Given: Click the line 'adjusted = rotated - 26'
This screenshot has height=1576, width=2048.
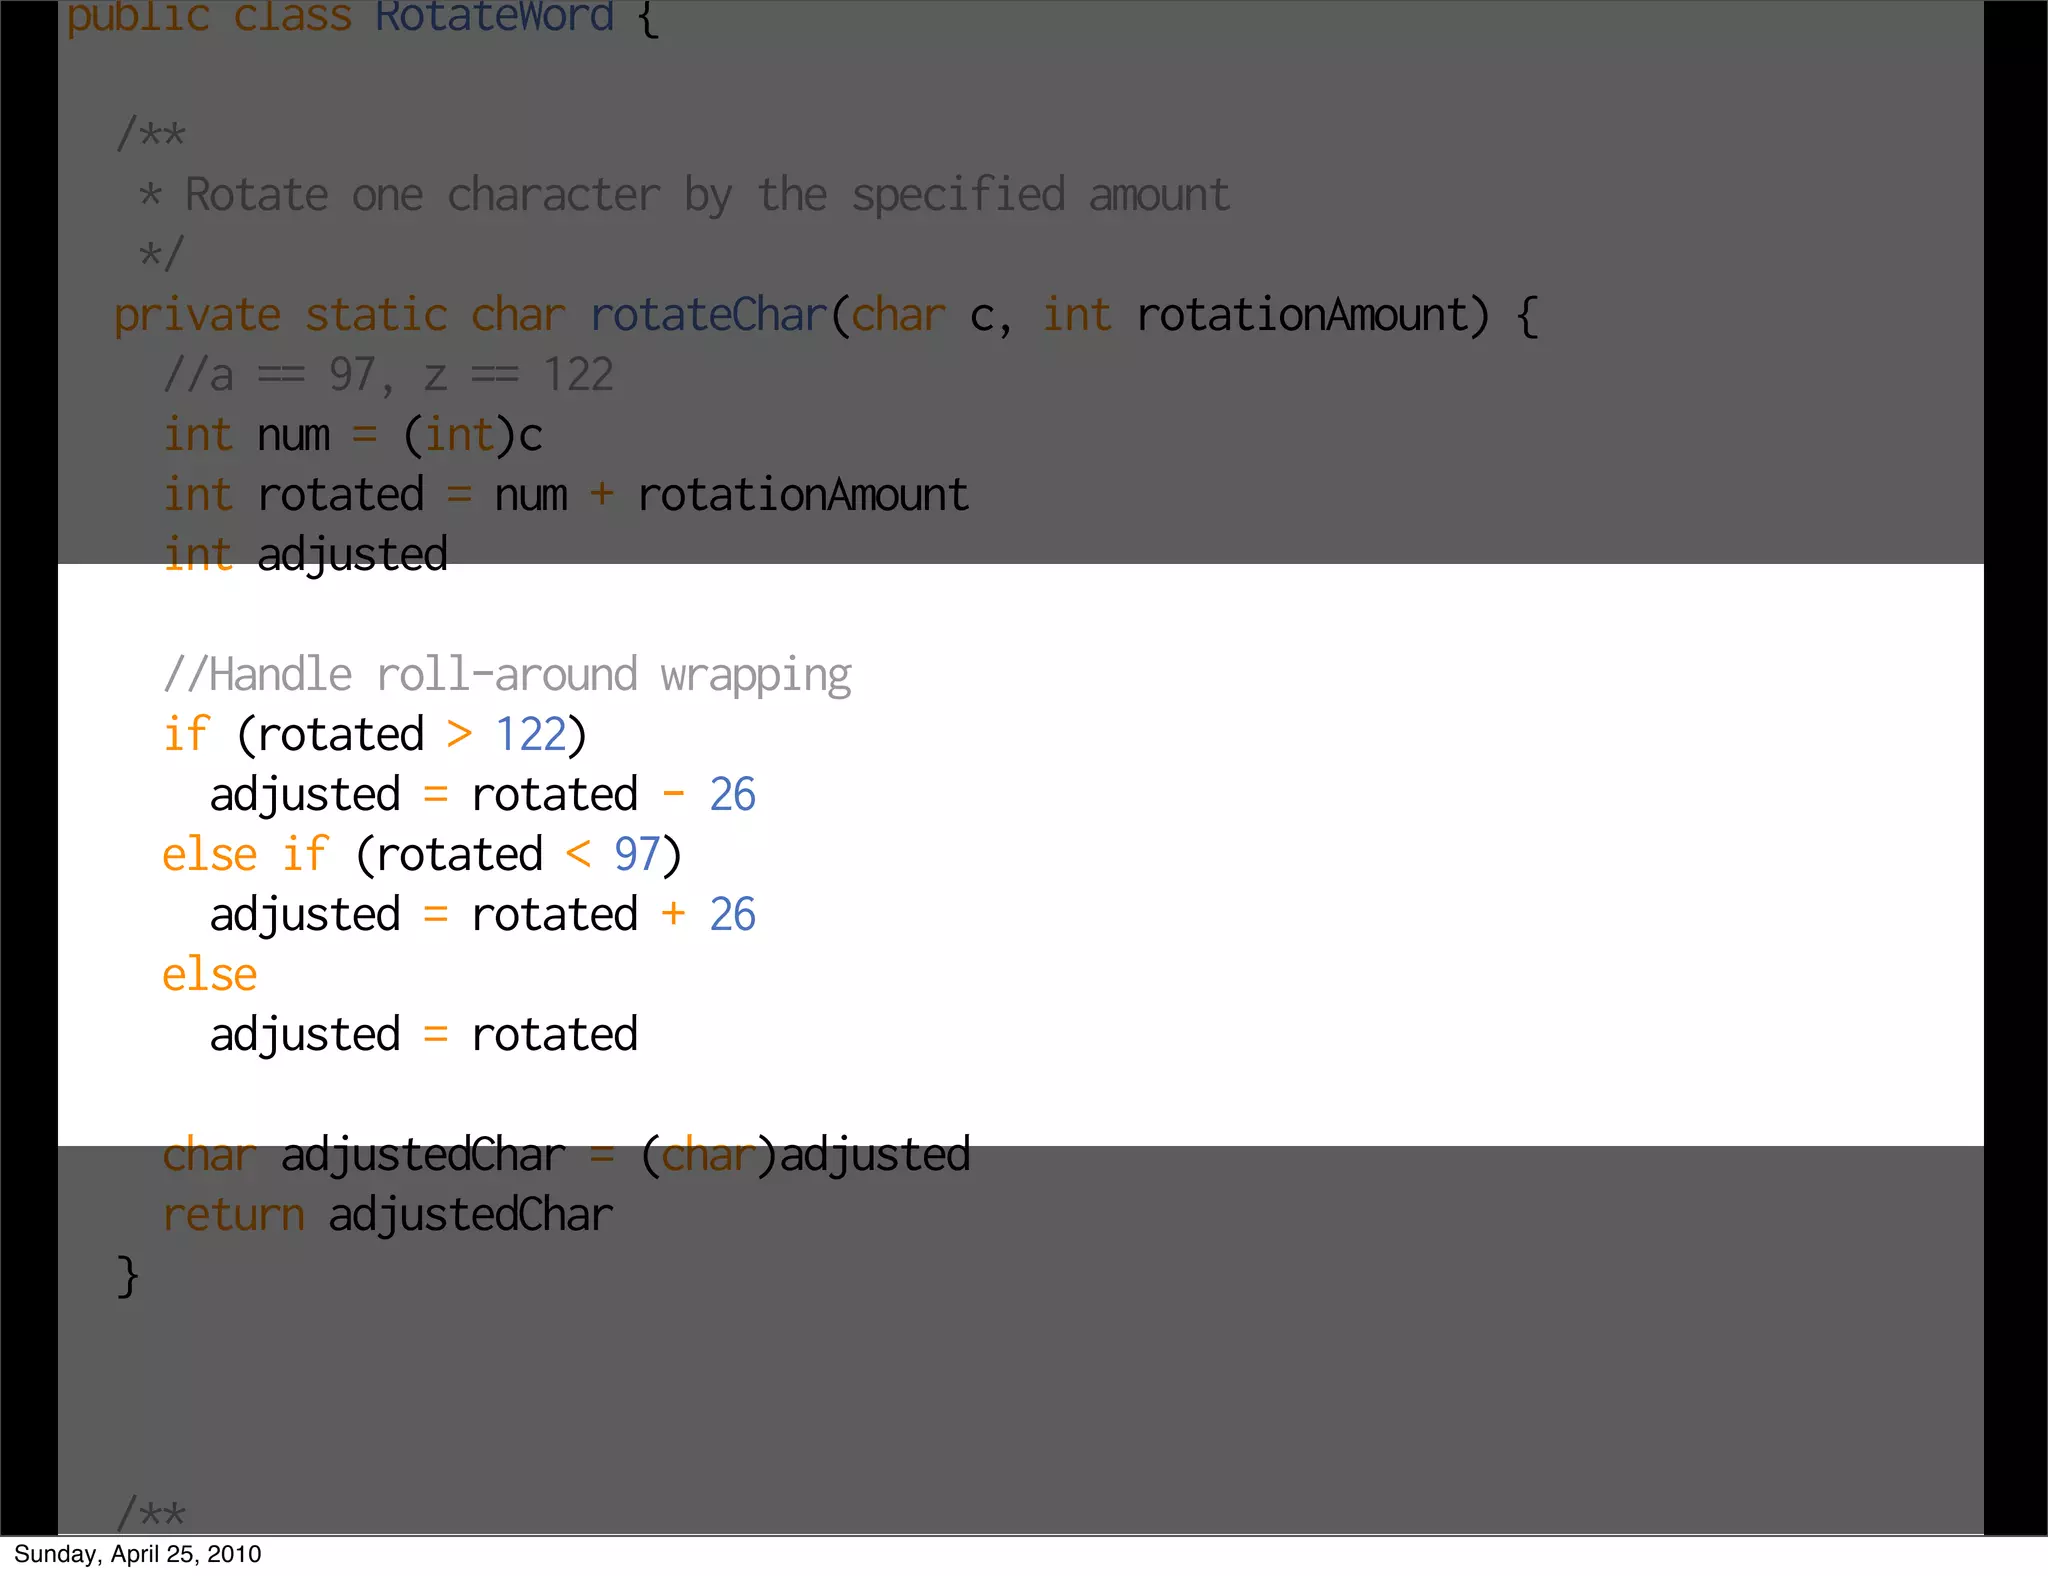Looking at the screenshot, I should click(483, 795).
